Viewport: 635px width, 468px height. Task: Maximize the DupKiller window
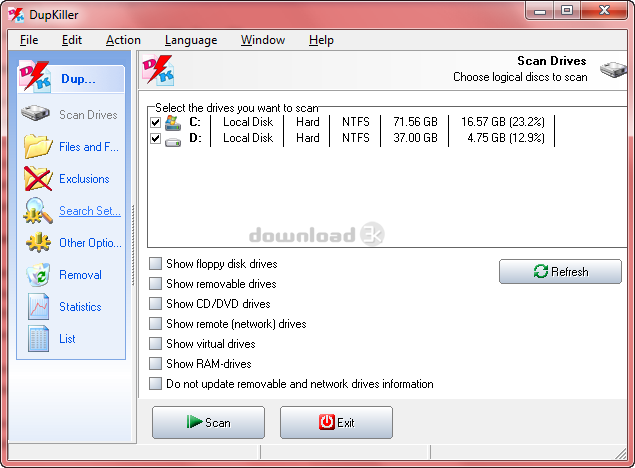tap(567, 10)
